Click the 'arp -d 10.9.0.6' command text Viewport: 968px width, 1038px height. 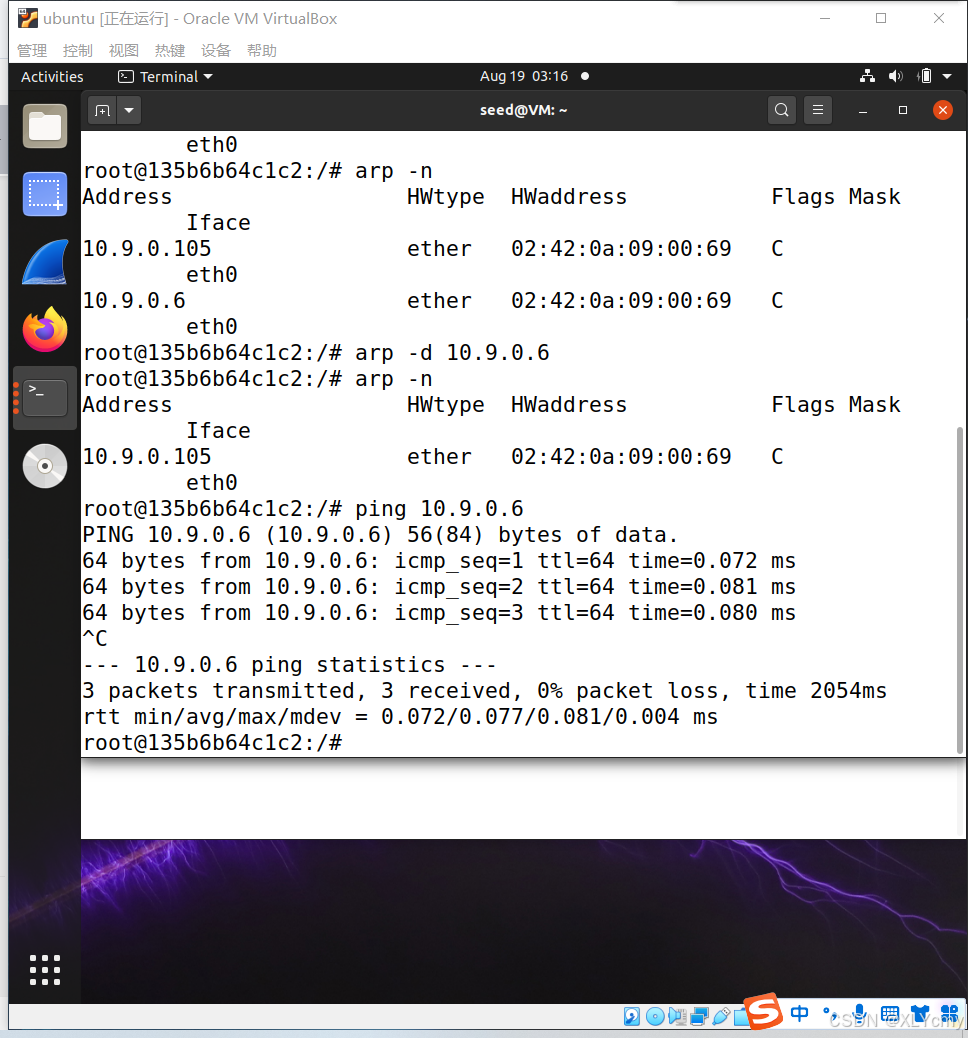(452, 353)
